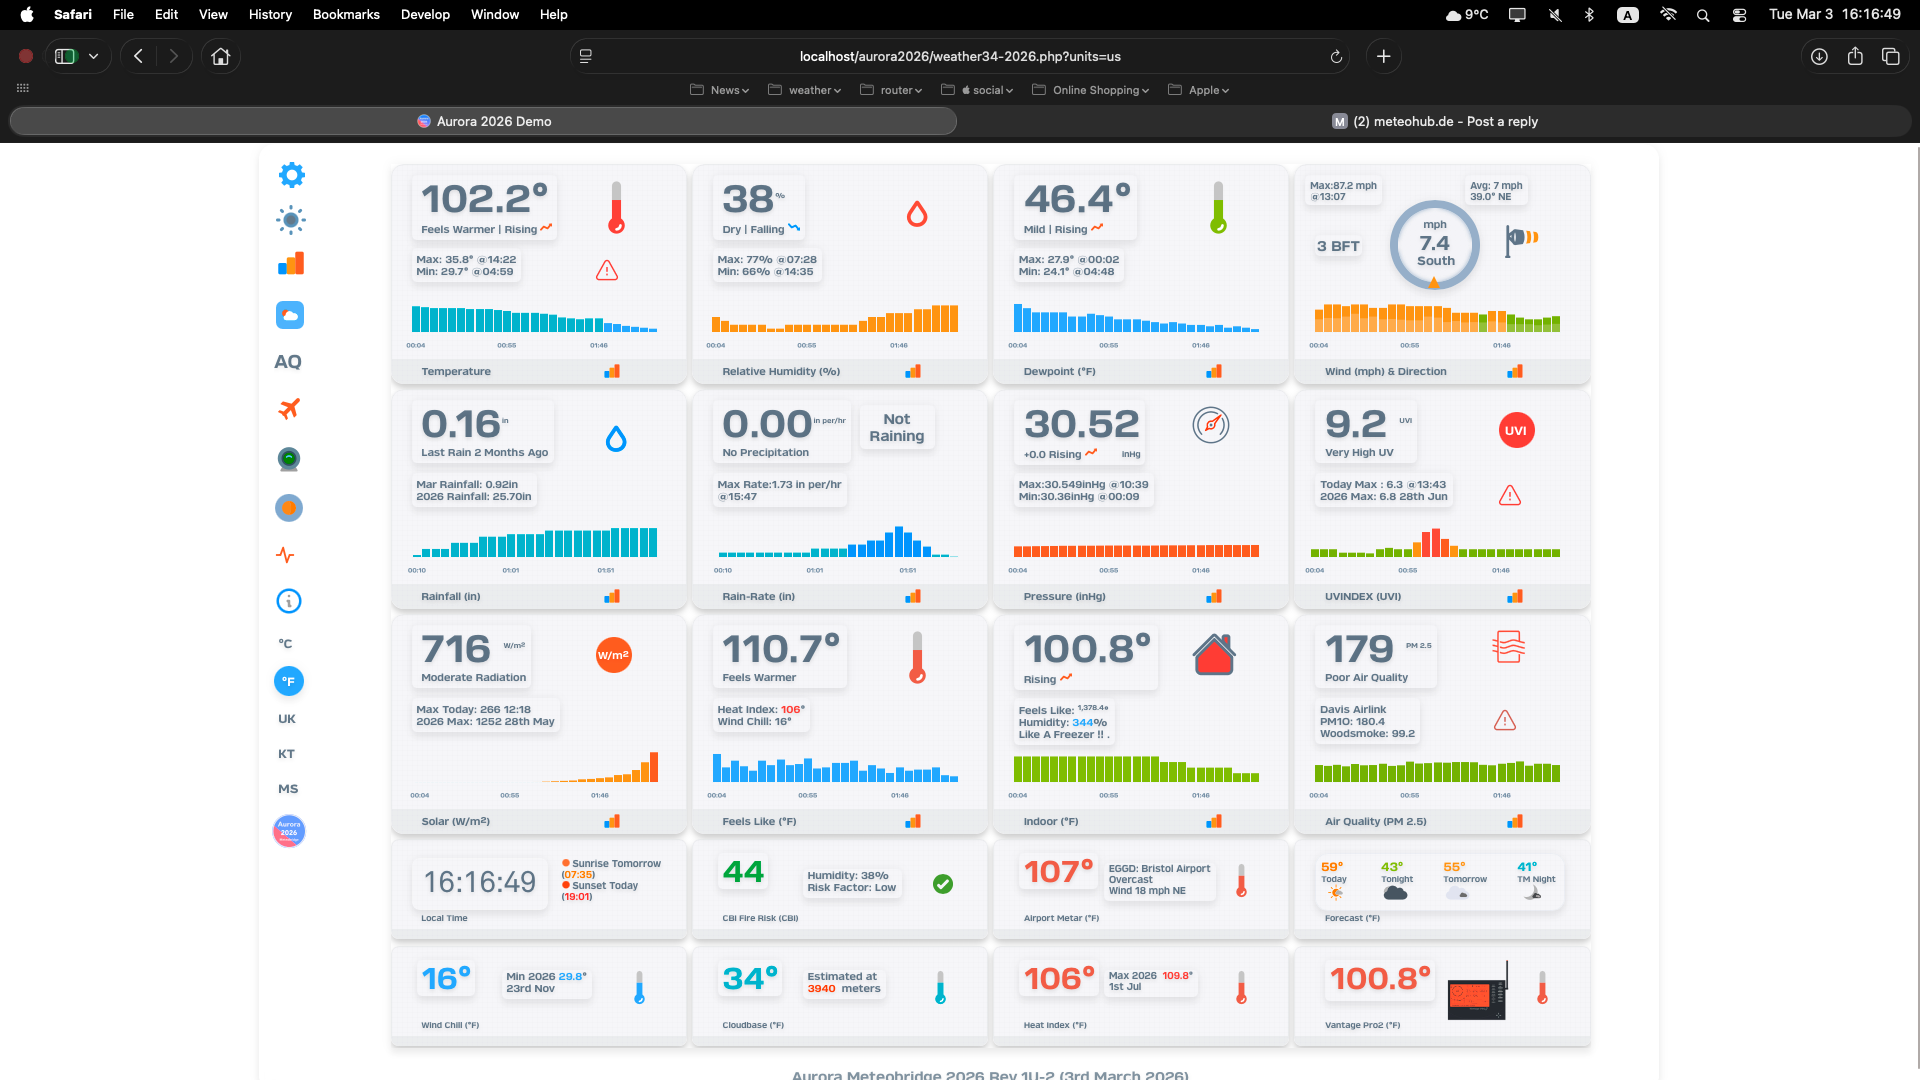Open Wind & Direction chart icon
The height and width of the screenshot is (1080, 1920).
click(1515, 371)
